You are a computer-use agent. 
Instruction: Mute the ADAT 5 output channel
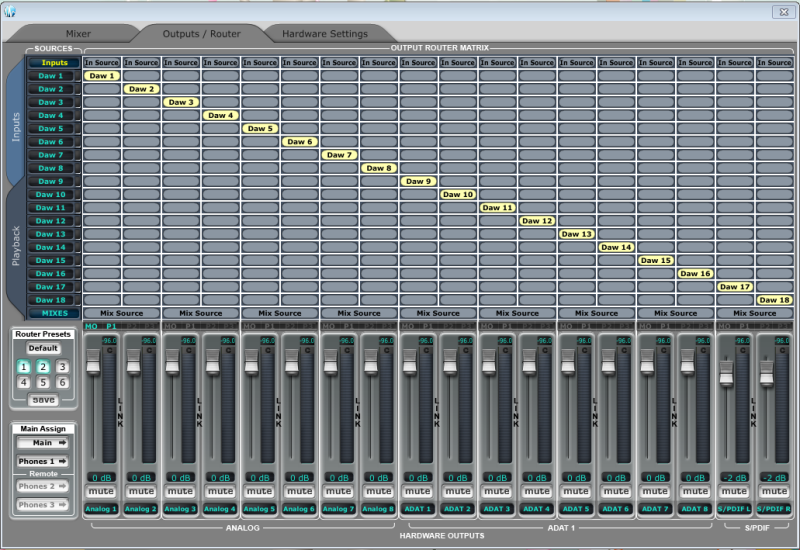pyautogui.click(x=576, y=492)
